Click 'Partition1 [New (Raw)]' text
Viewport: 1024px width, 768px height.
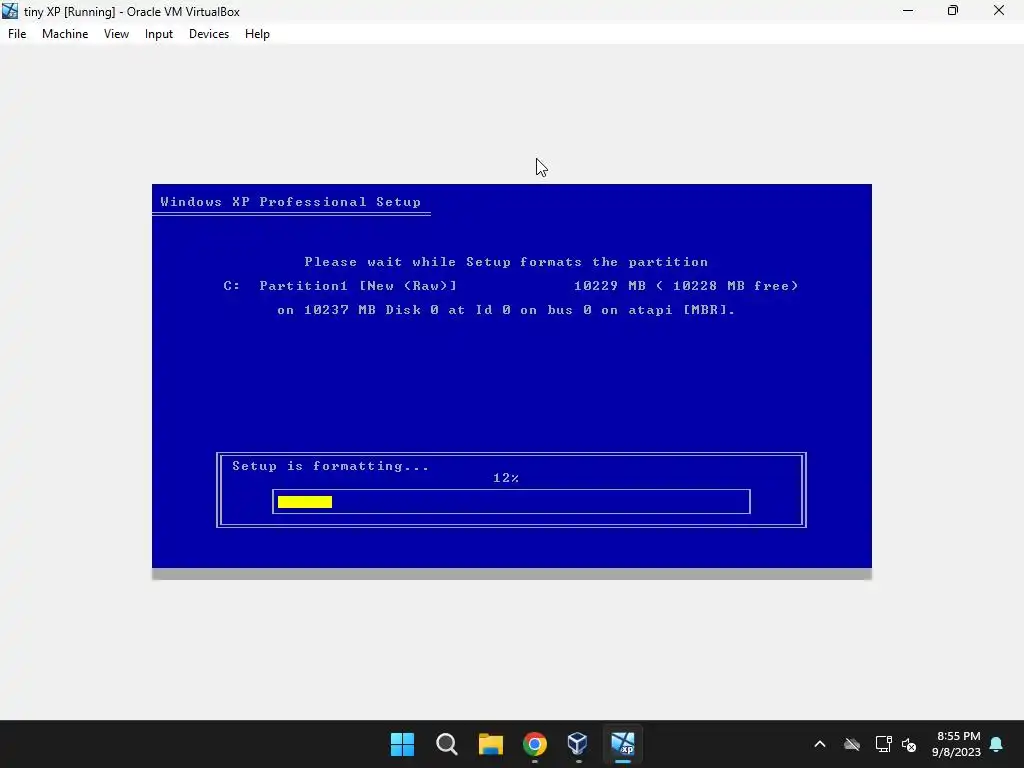[x=358, y=285]
